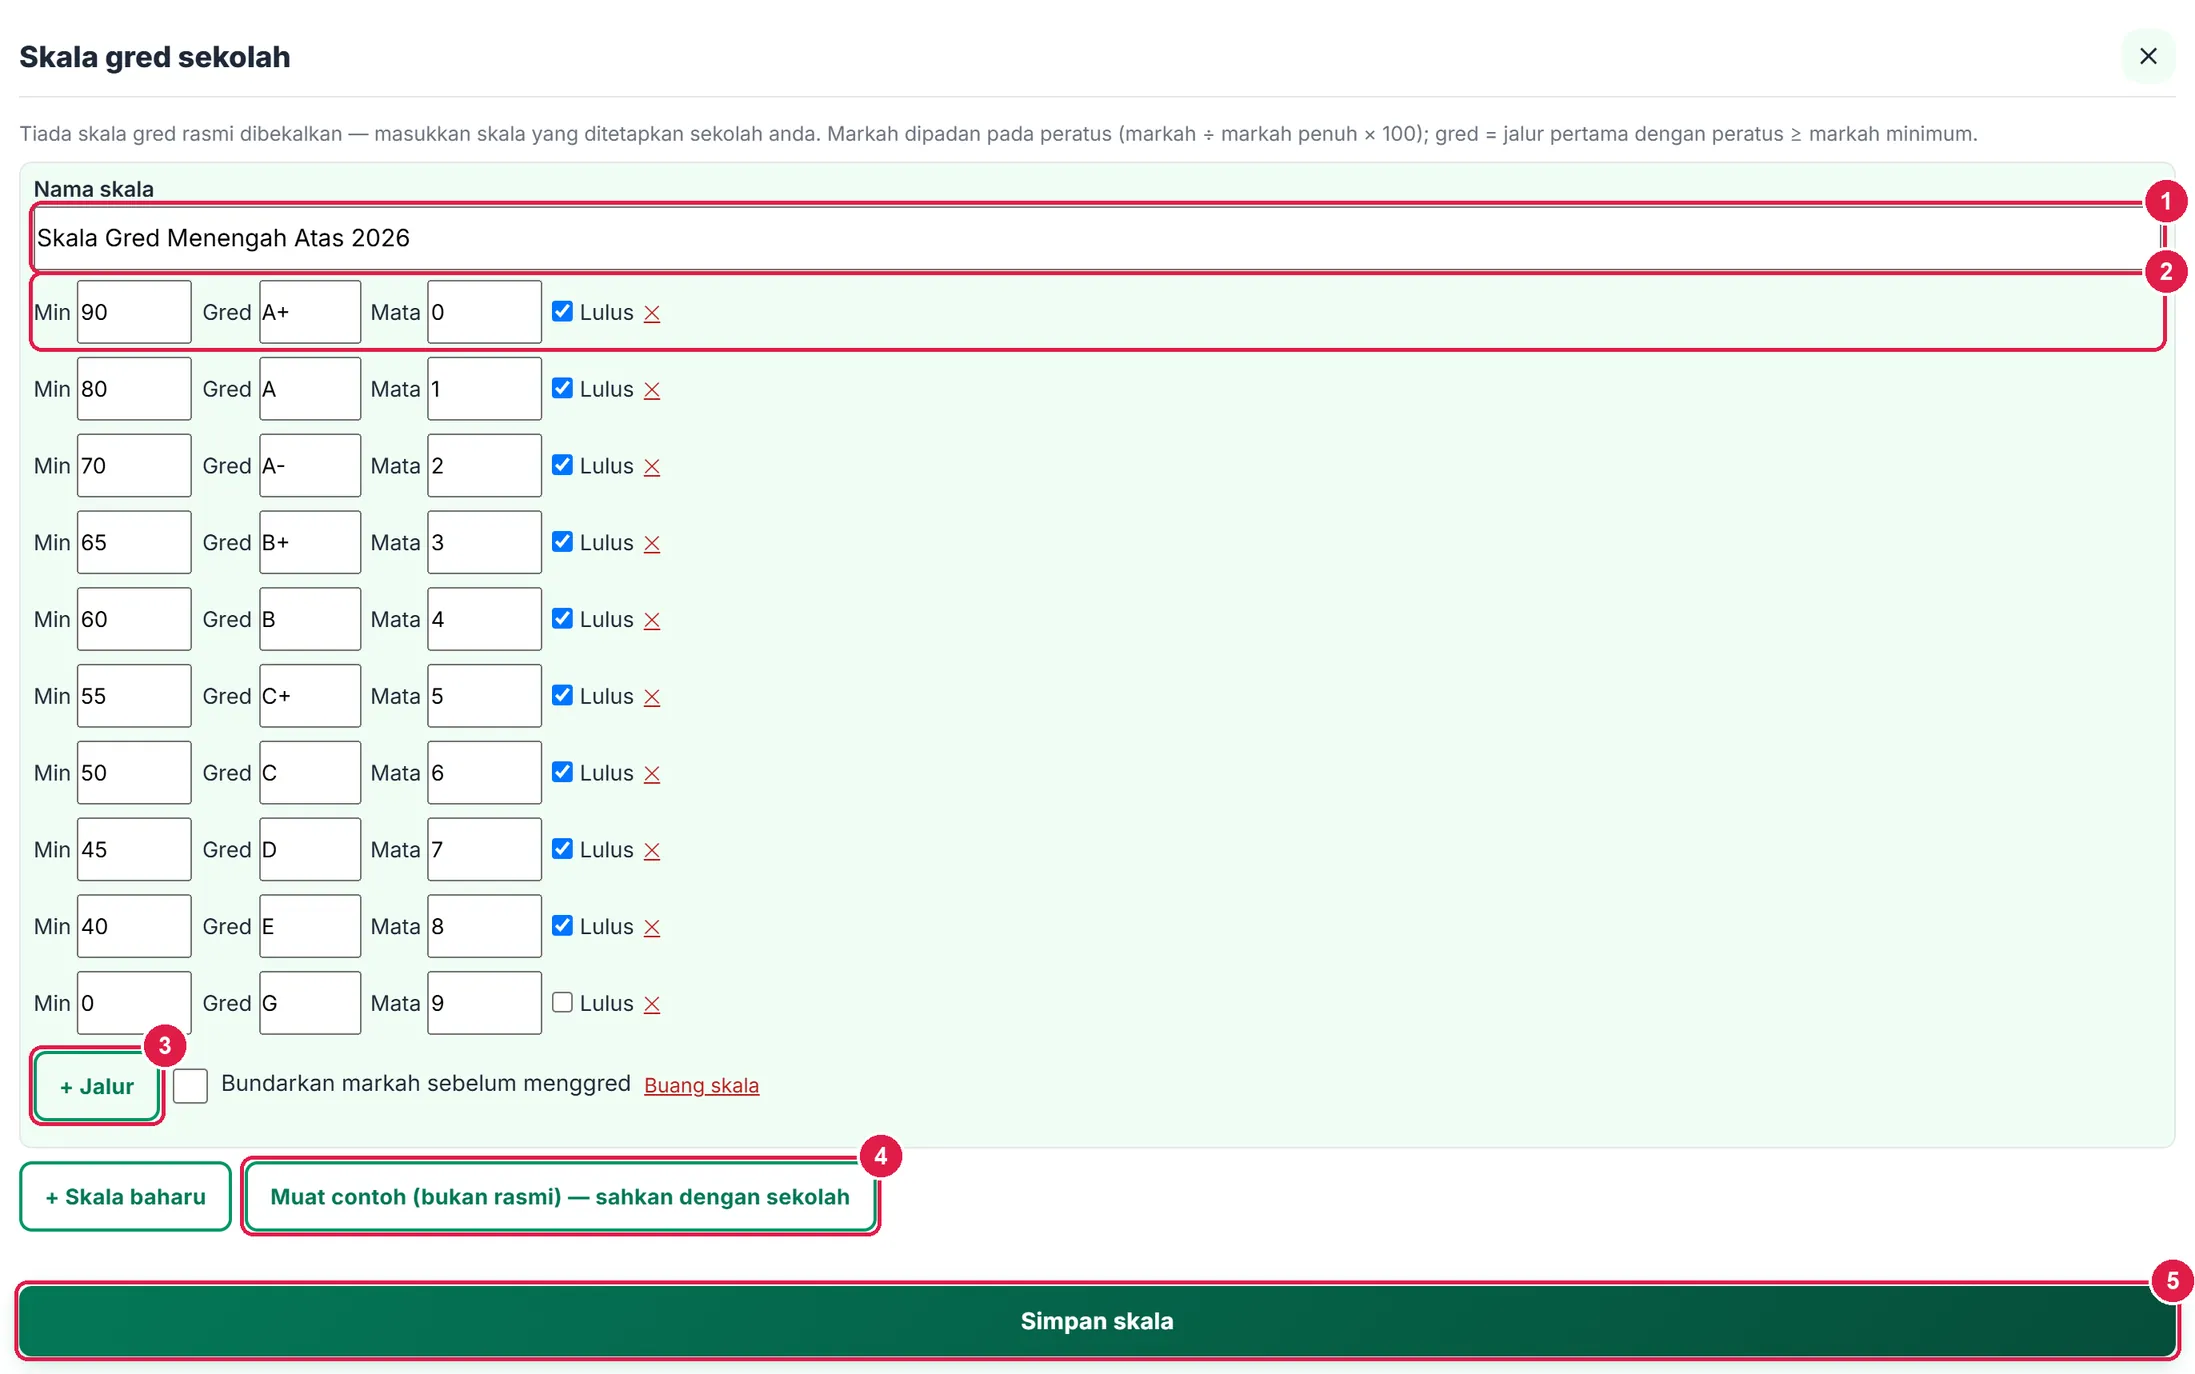Edit the Min field showing 60
2195x1374 pixels.
134,619
